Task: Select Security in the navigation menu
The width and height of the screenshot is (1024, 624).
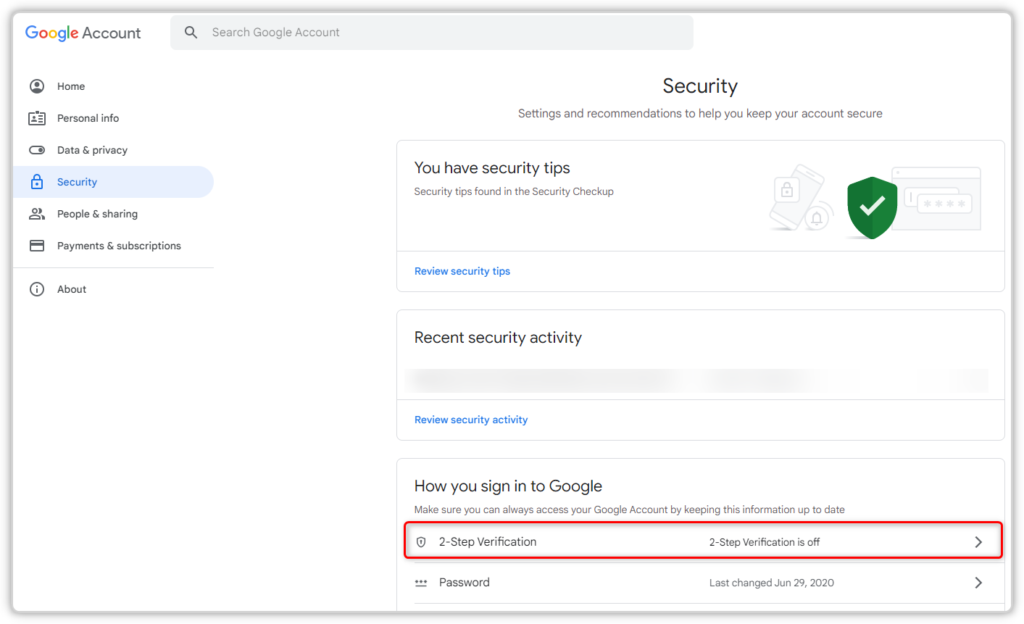Action: (77, 181)
